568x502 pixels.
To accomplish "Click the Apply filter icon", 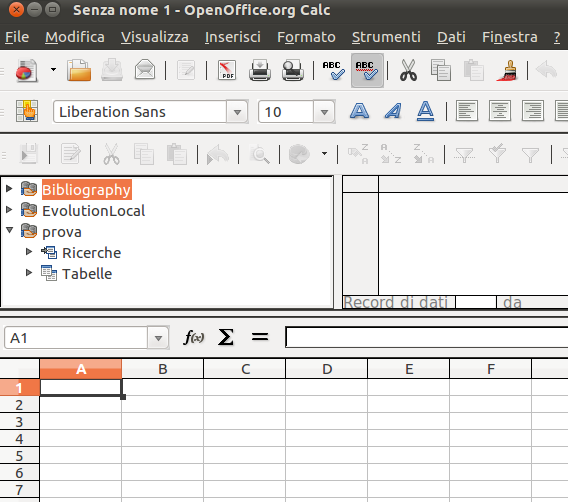I will click(497, 153).
